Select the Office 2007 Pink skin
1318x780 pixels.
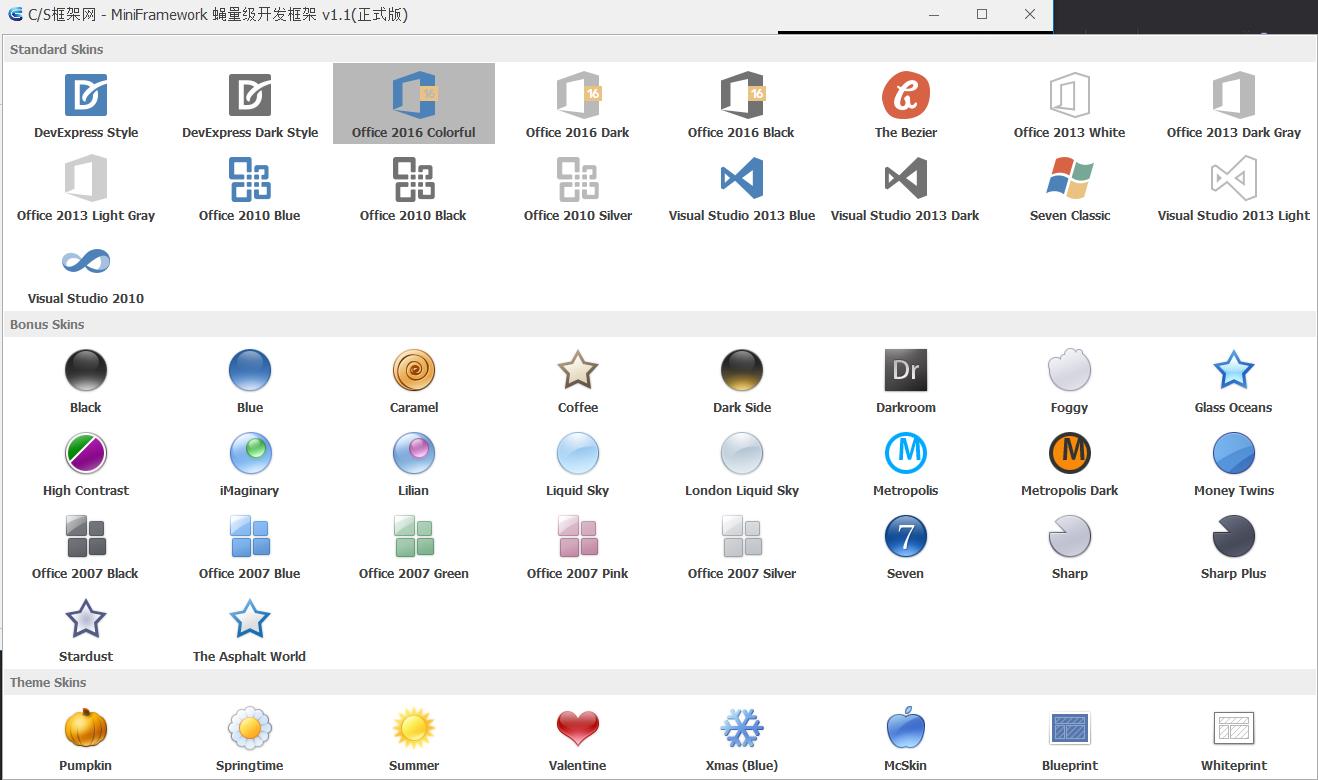coord(577,544)
